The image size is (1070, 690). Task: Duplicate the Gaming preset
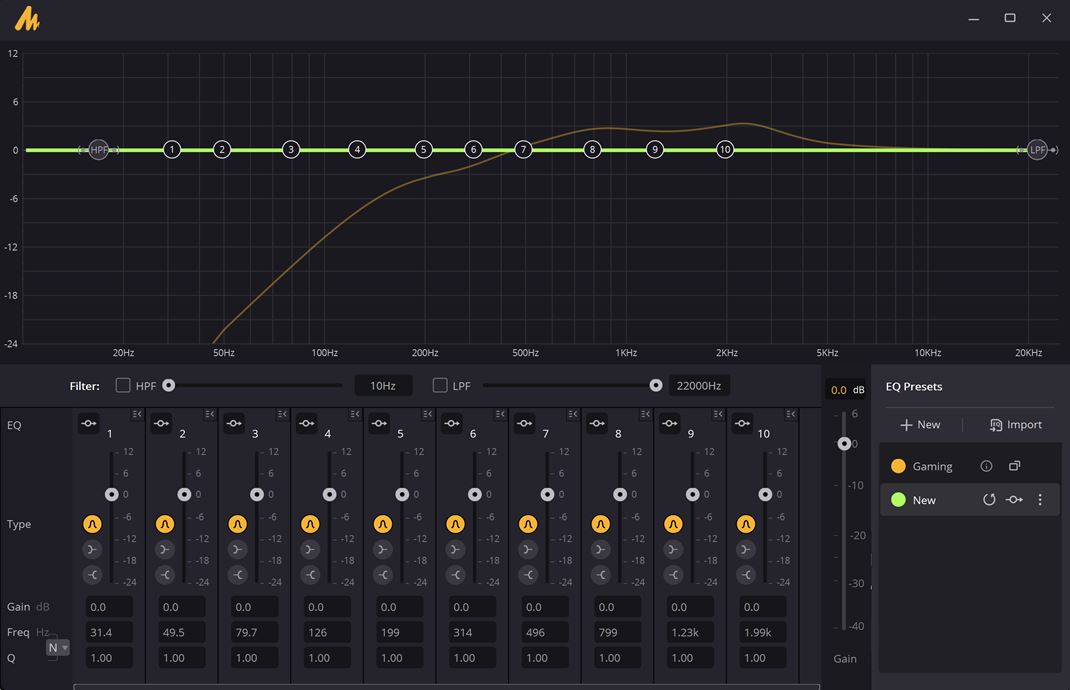click(x=1015, y=466)
